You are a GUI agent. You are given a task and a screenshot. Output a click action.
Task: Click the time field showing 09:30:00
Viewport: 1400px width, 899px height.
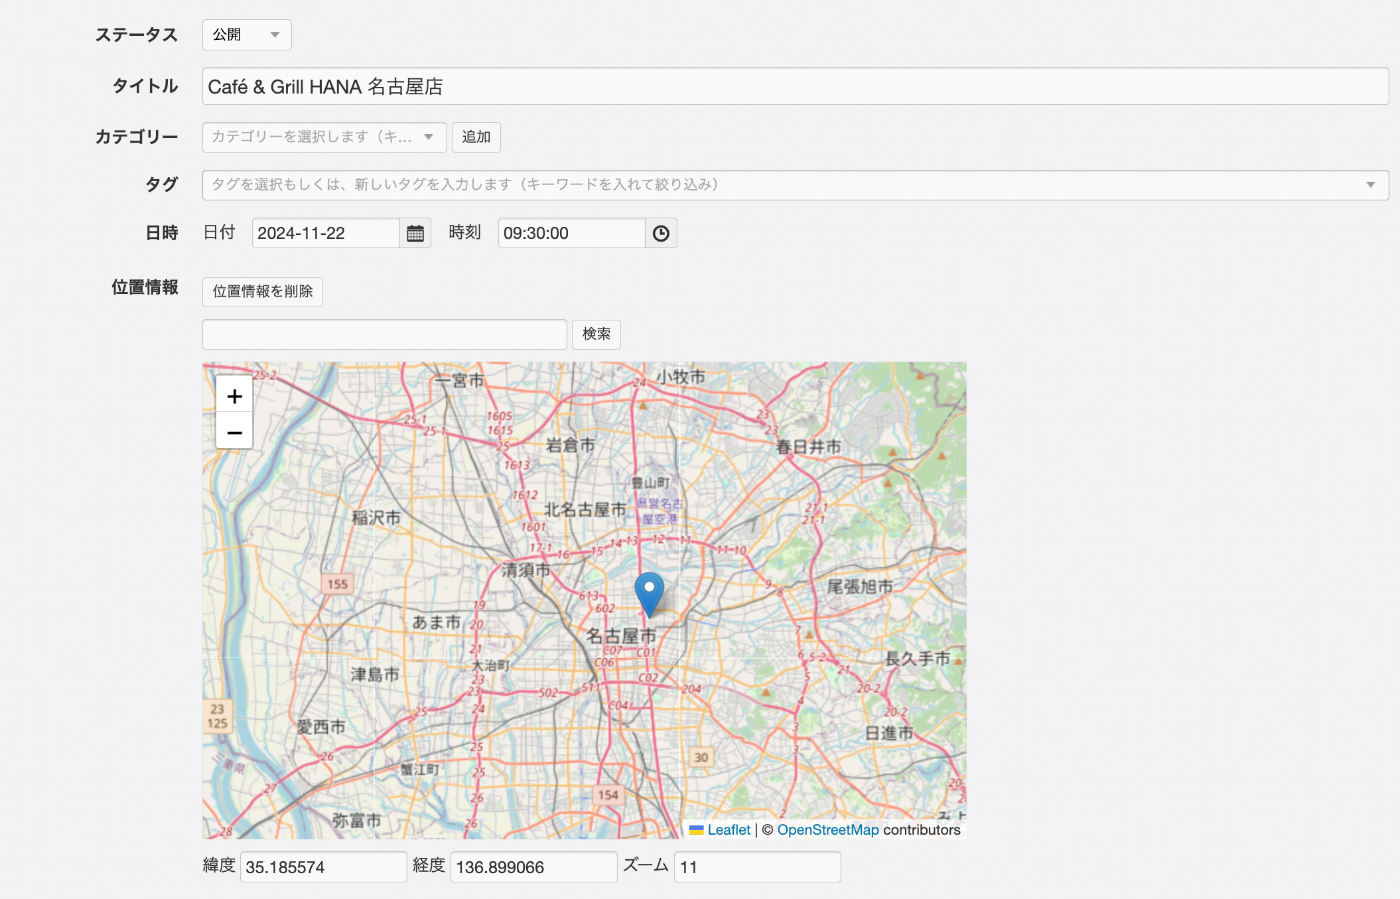click(571, 233)
